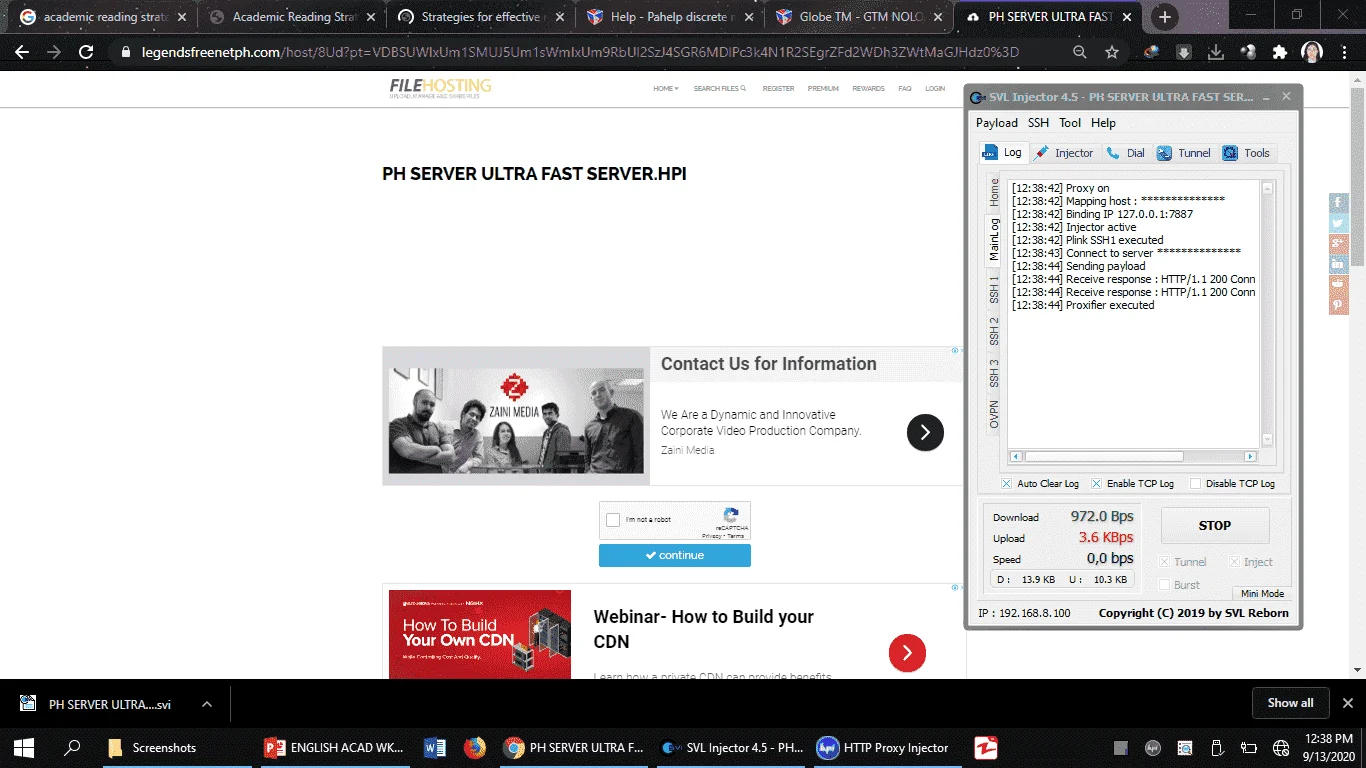The image size is (1366, 768).
Task: Share page via LinkedIn icon
Action: pyautogui.click(x=1338, y=264)
